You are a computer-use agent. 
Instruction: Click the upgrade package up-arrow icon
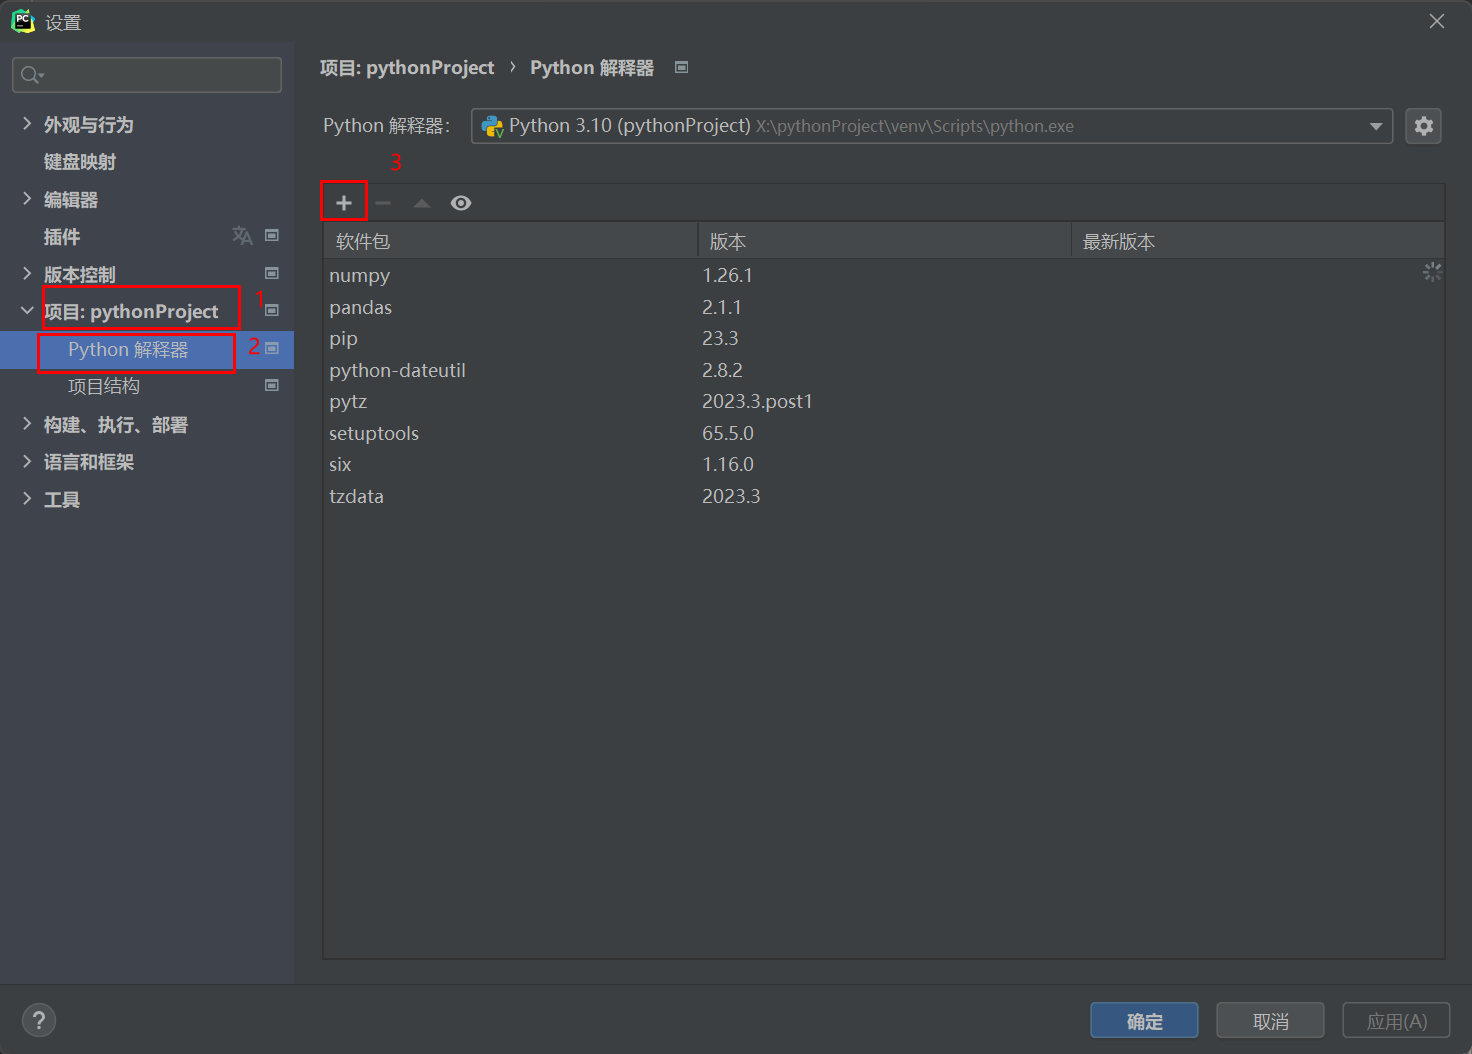point(422,203)
